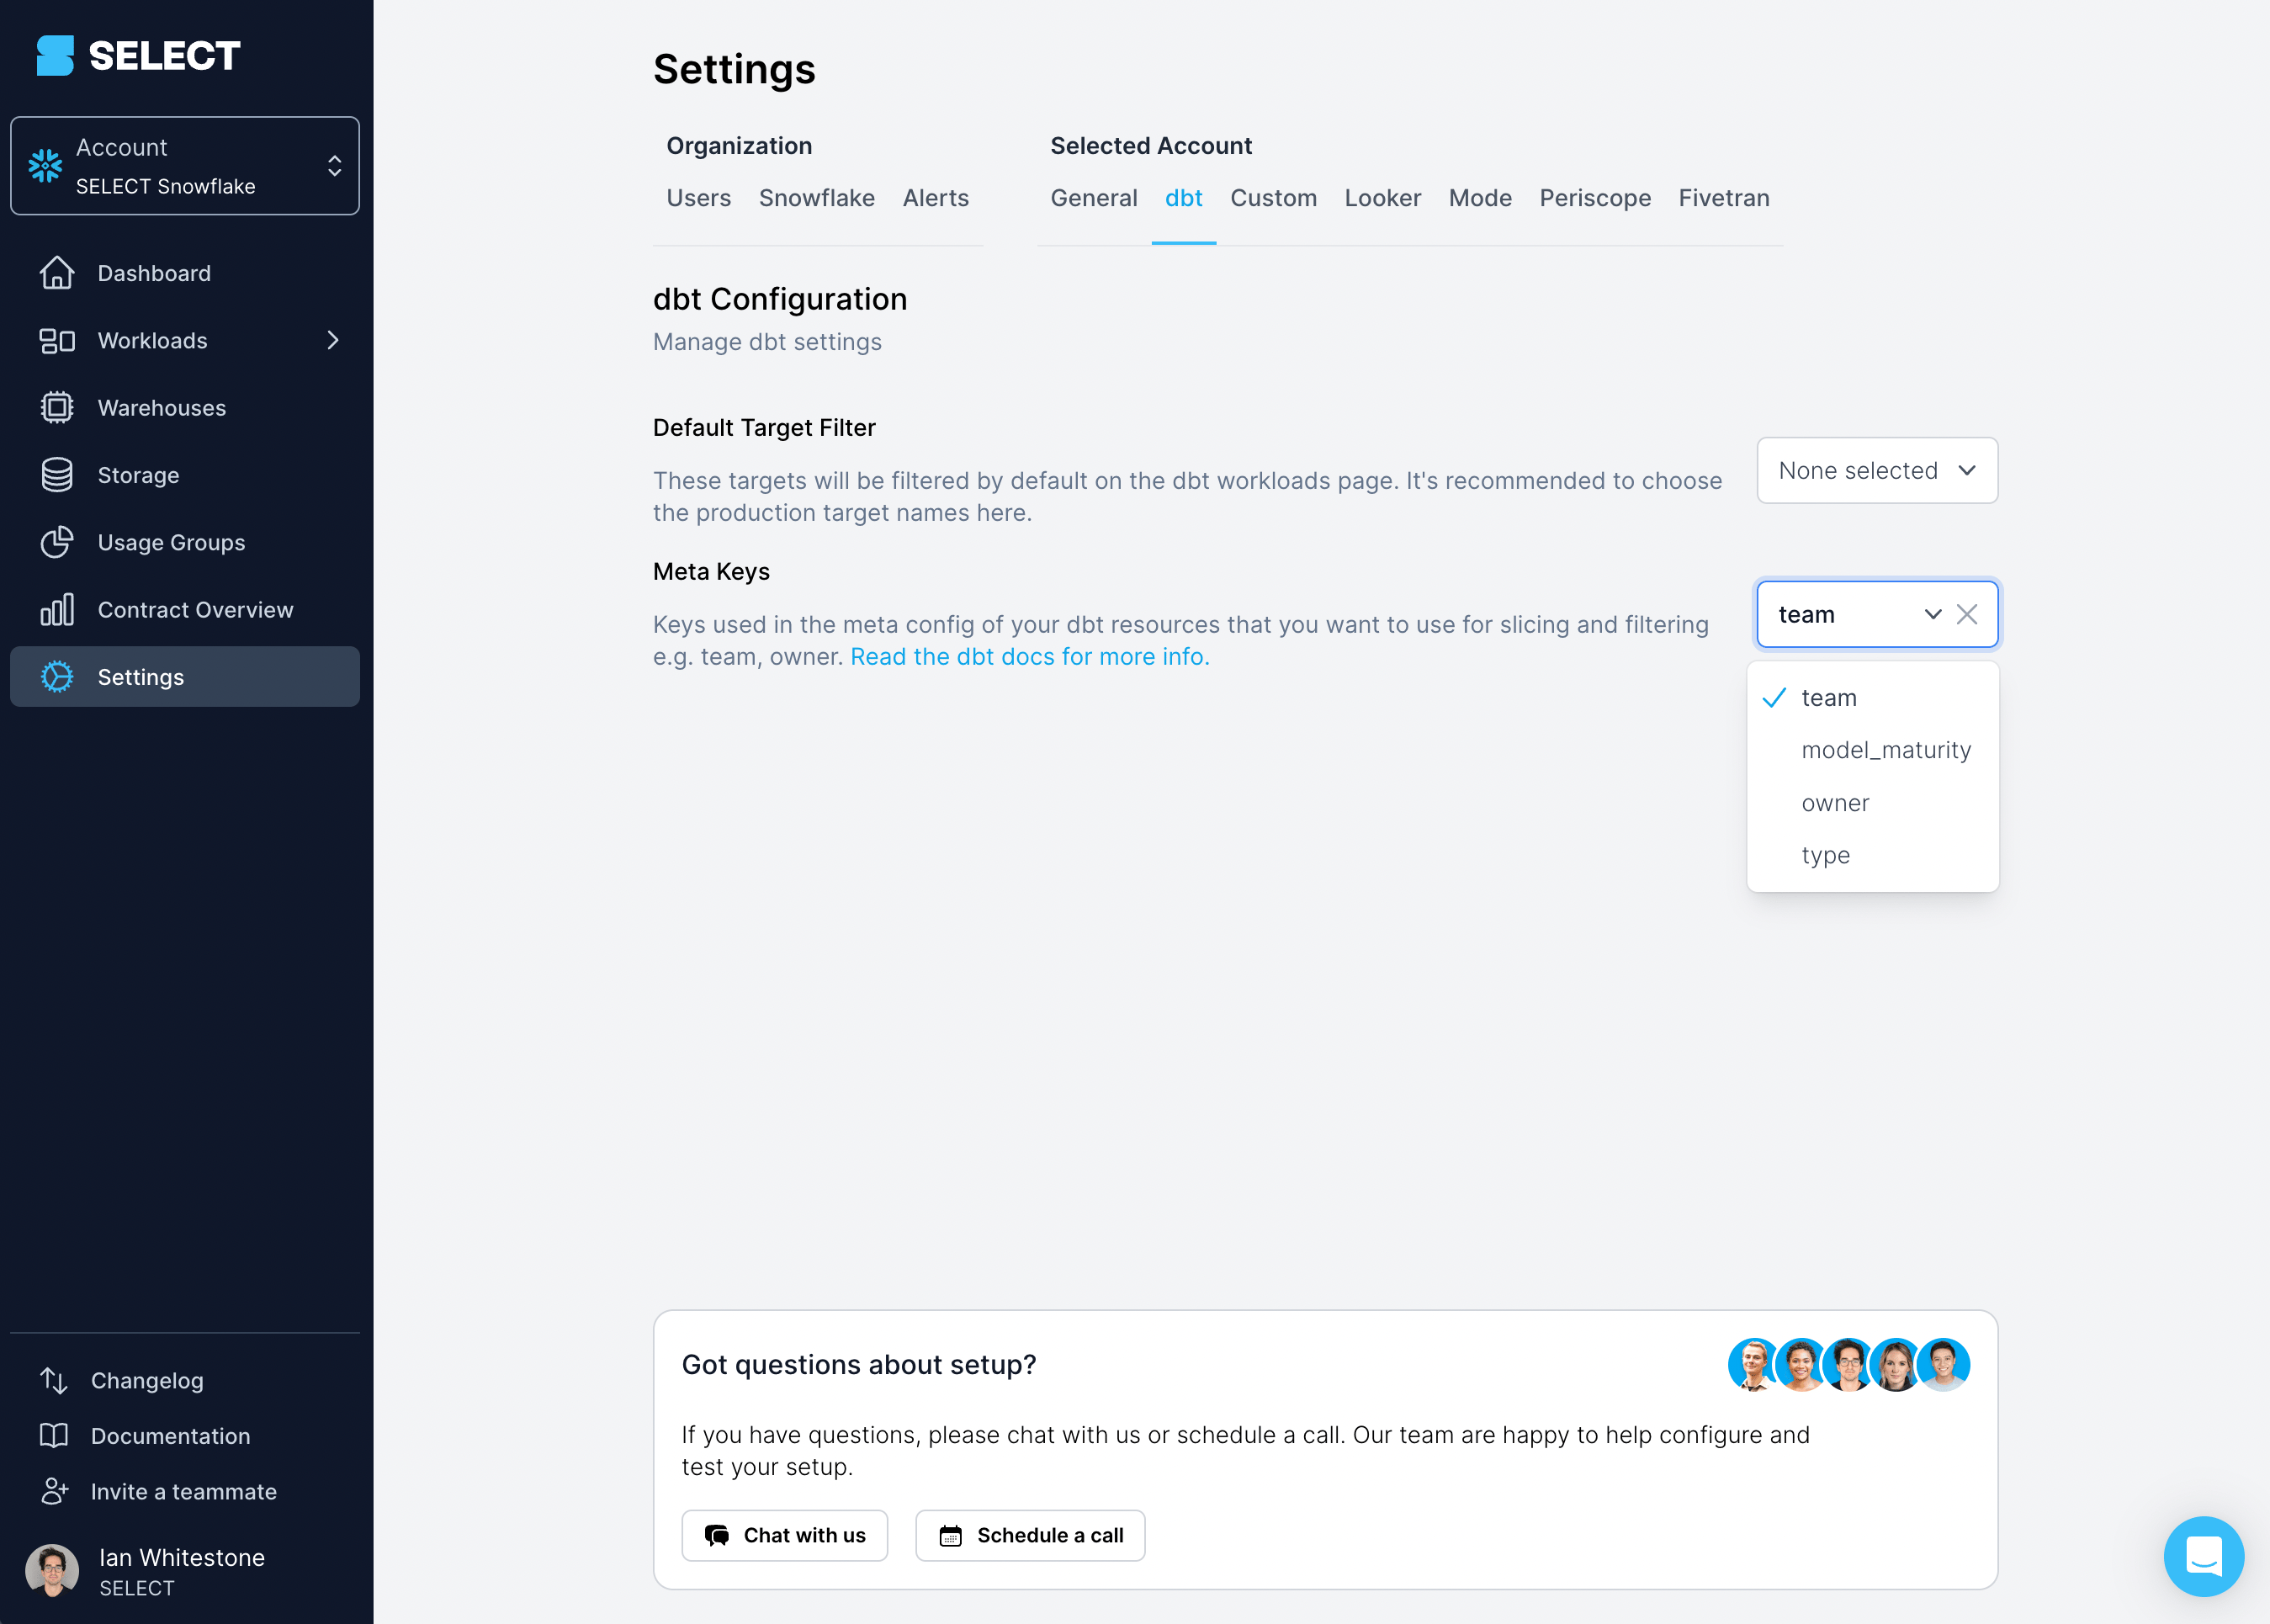The height and width of the screenshot is (1624, 2270).
Task: Click the Documentation book icon
Action: 54,1436
